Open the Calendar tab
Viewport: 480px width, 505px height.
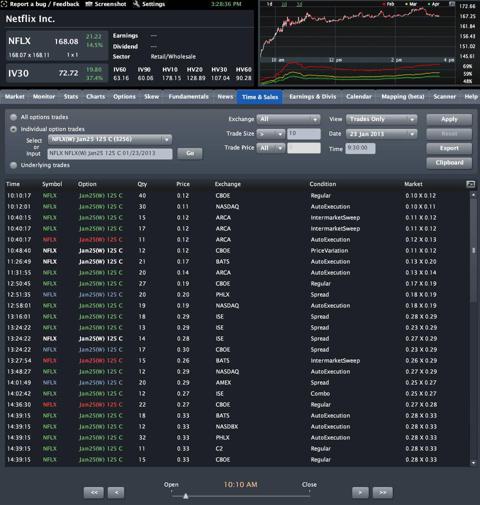[x=359, y=97]
